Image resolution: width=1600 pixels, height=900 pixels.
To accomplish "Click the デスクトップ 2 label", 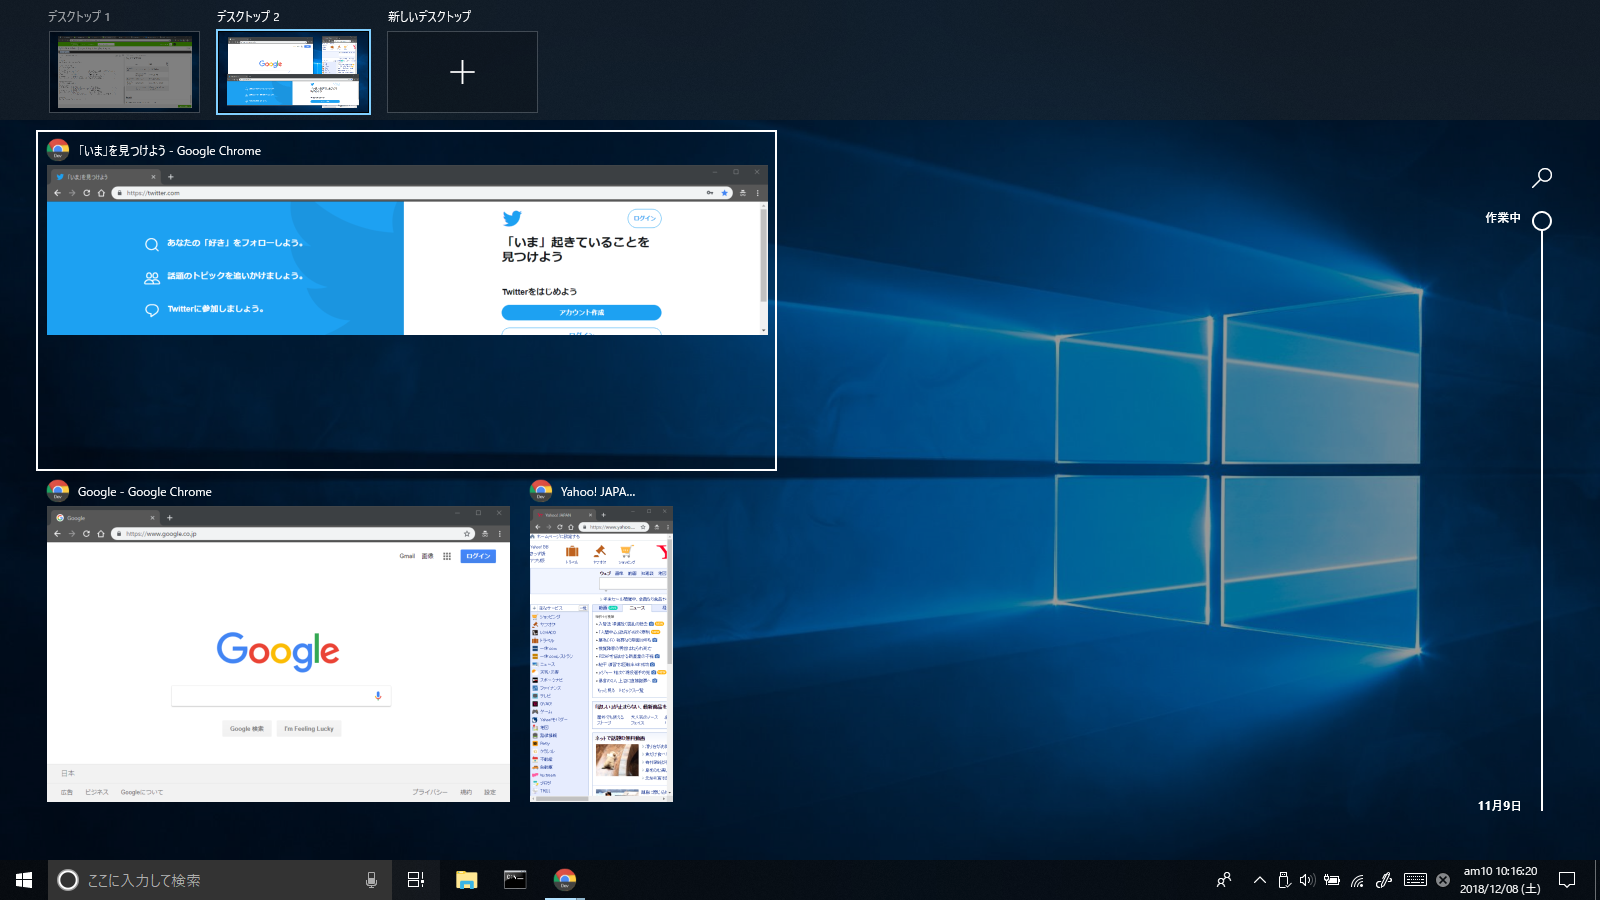I will [x=248, y=17].
